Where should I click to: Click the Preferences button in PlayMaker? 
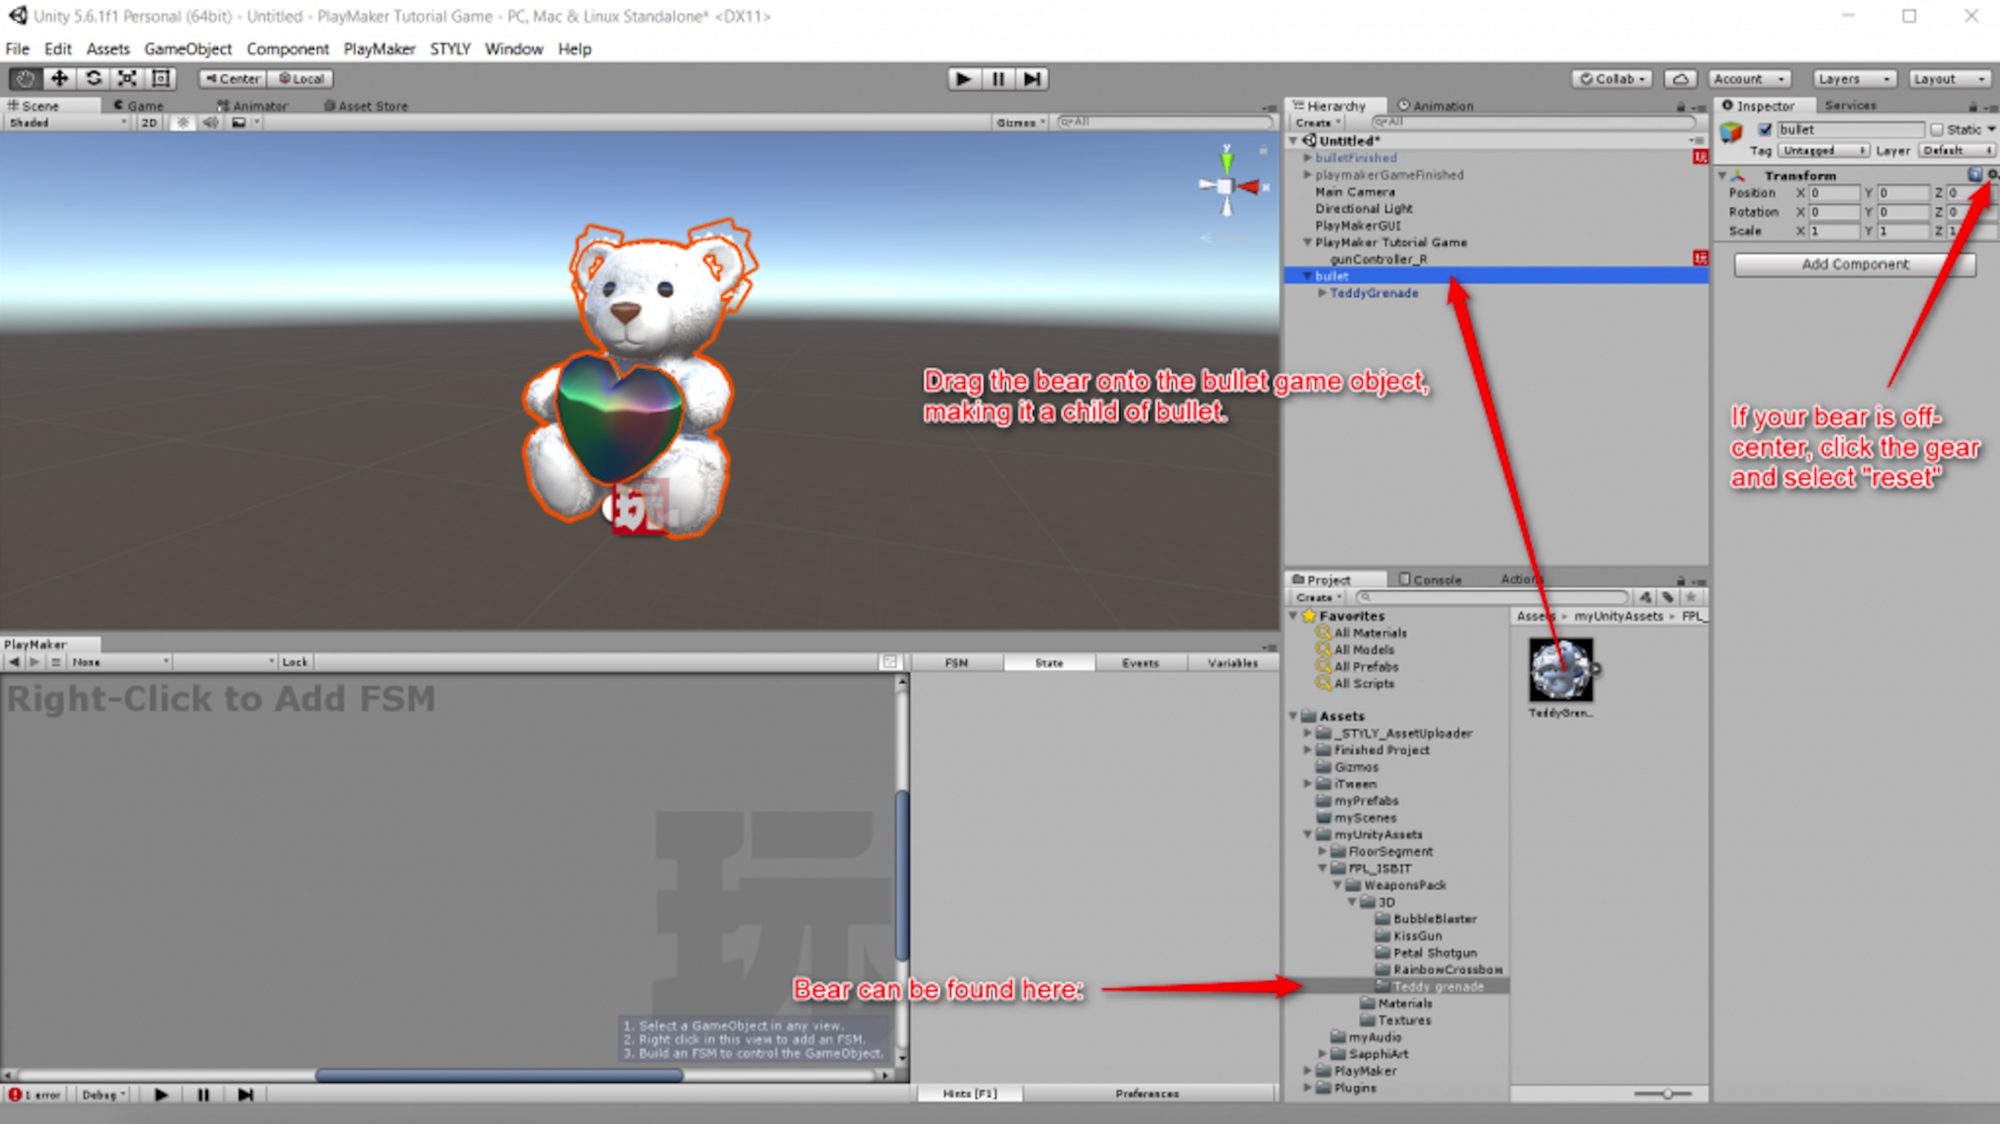coord(1147,1094)
